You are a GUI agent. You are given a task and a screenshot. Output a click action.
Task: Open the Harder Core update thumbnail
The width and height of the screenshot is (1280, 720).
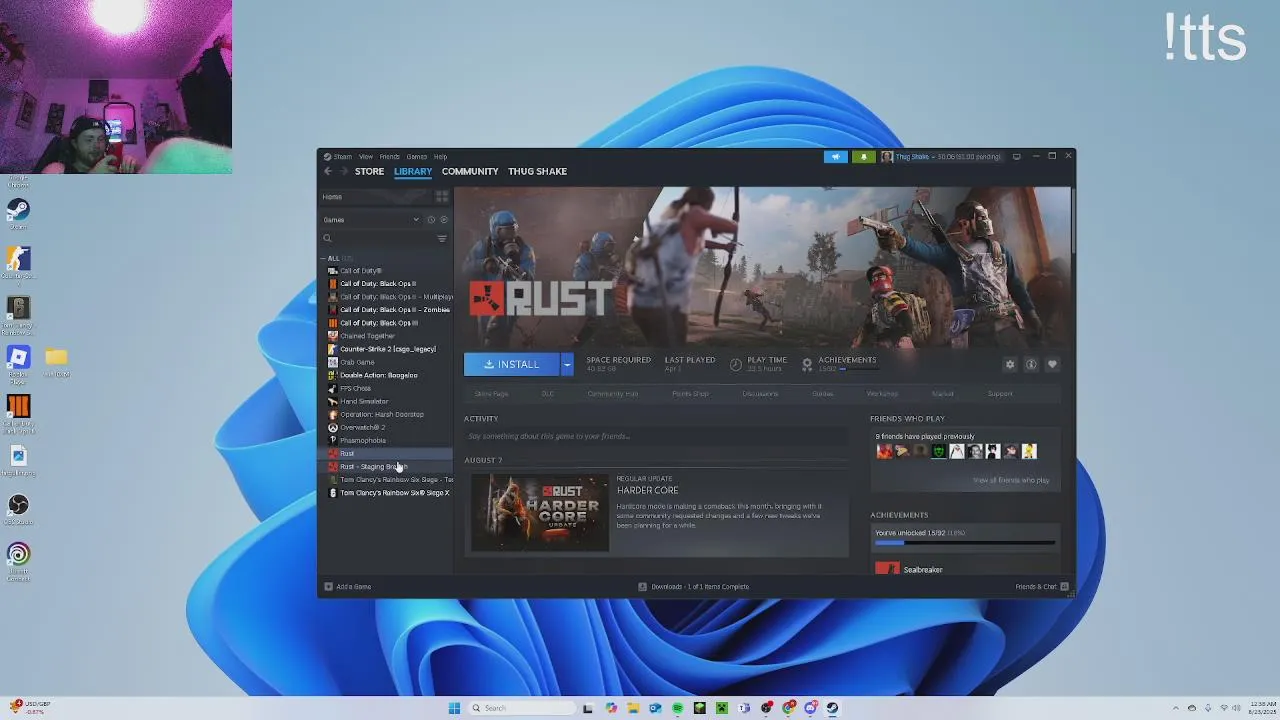540,513
